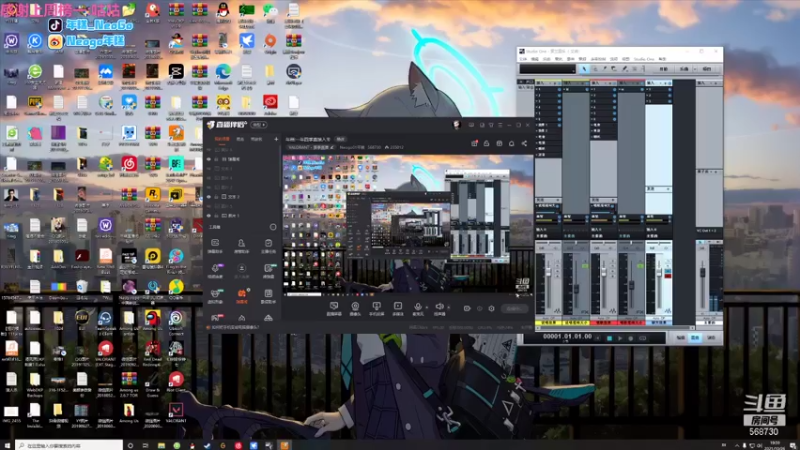This screenshot has height=450, width=800.
Task: Select eraser tool in Studio One toolbar
Action: click(x=614, y=69)
